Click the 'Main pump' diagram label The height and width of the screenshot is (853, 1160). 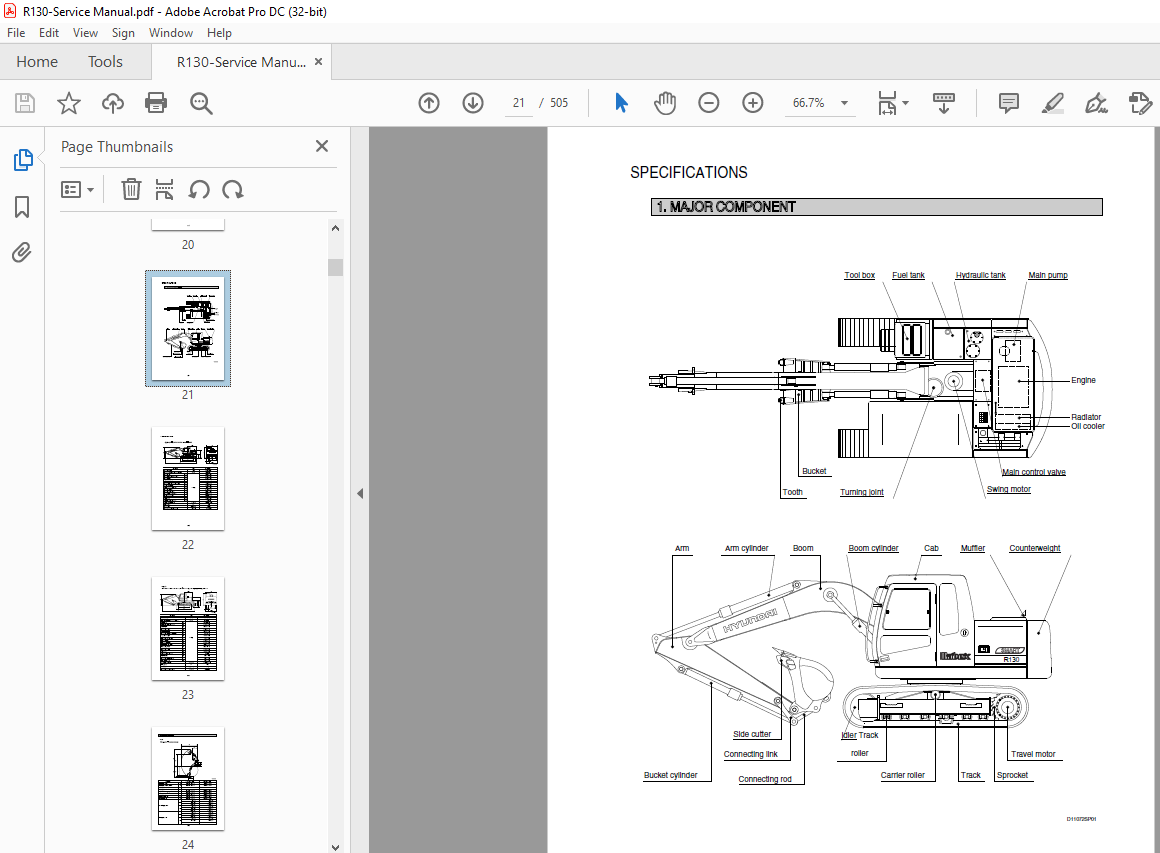click(1048, 275)
